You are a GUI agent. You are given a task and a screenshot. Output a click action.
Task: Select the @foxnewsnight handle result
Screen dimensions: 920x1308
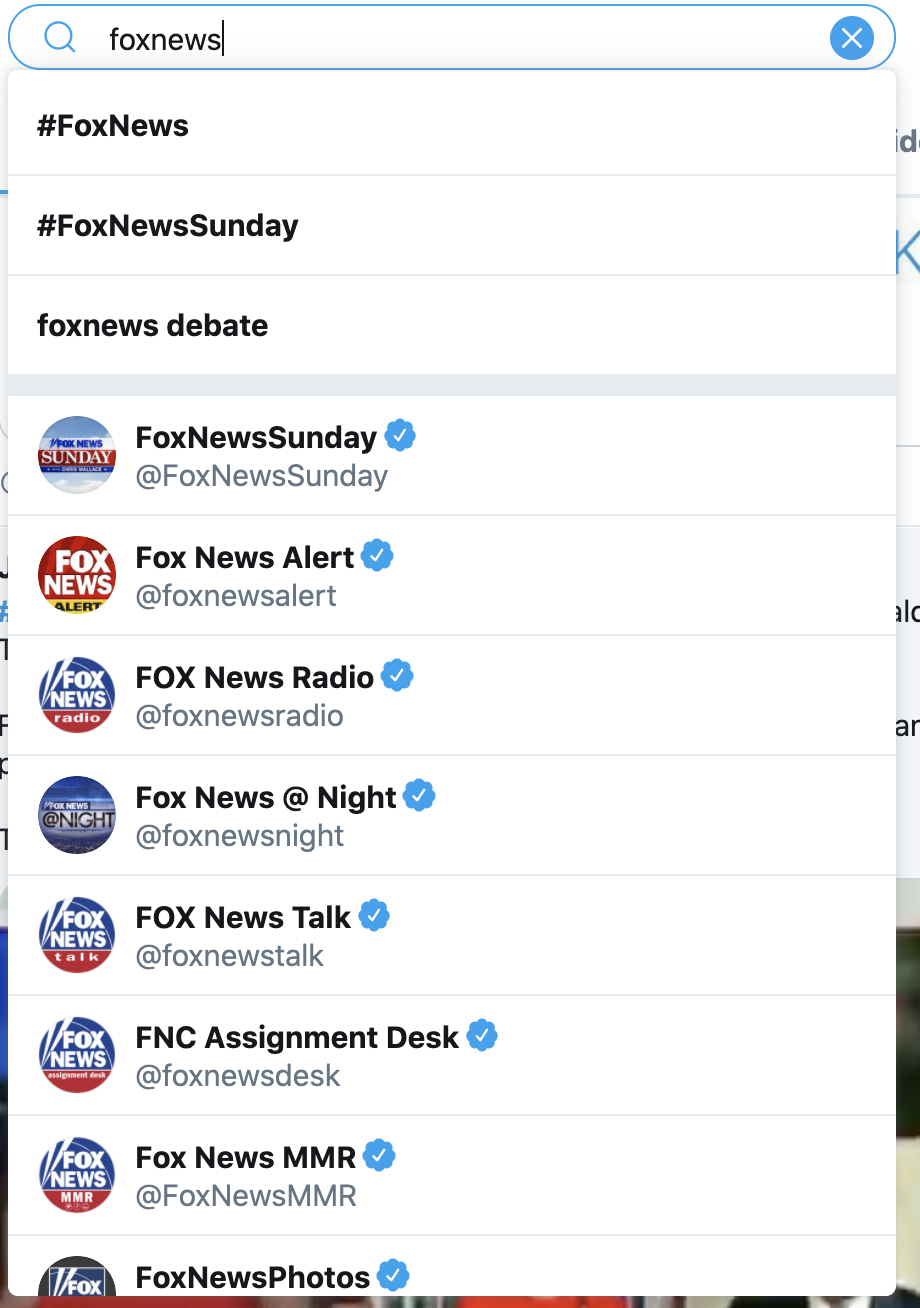tap(240, 836)
